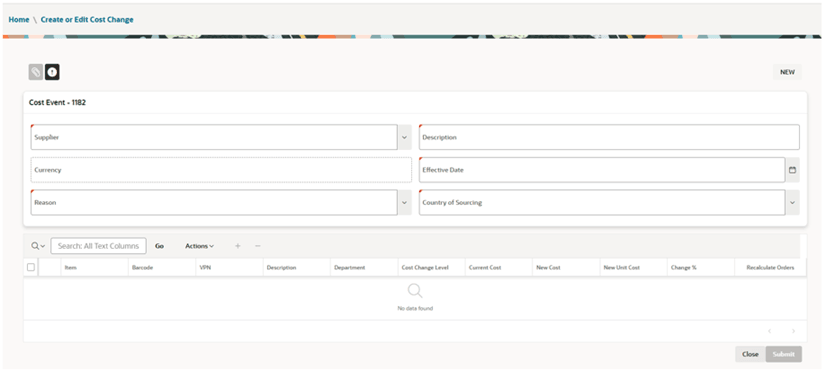This screenshot has width=826, height=370.
Task: Click the Department column header
Action: pos(364,267)
